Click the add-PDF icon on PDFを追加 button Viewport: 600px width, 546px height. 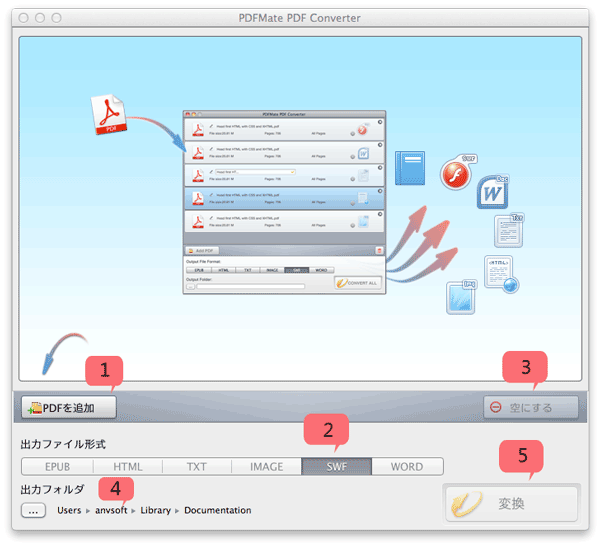(x=35, y=408)
